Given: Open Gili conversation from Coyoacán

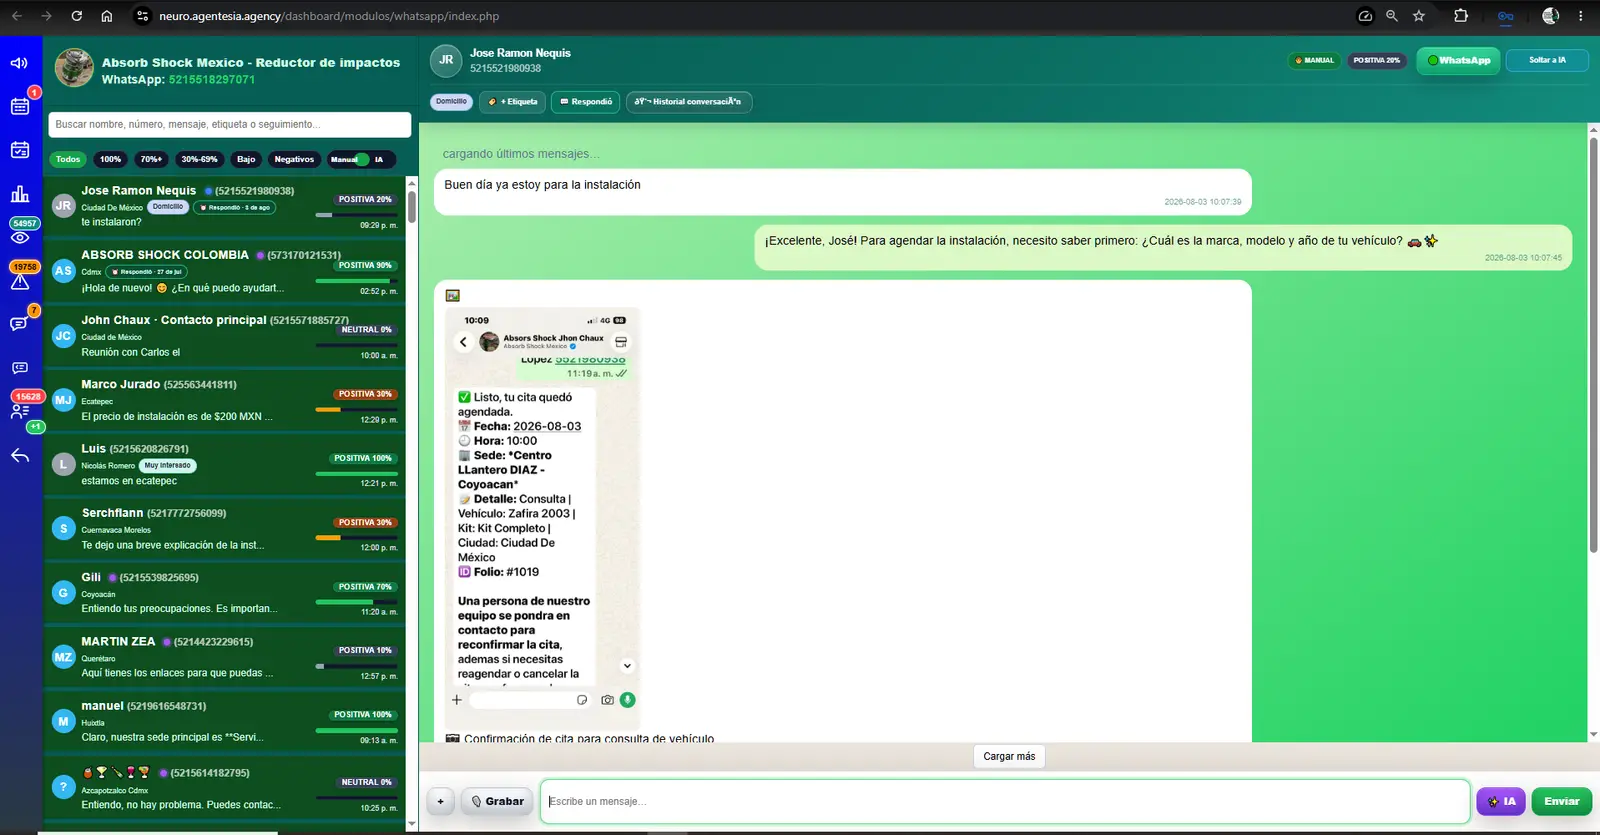Looking at the screenshot, I should tap(225, 593).
